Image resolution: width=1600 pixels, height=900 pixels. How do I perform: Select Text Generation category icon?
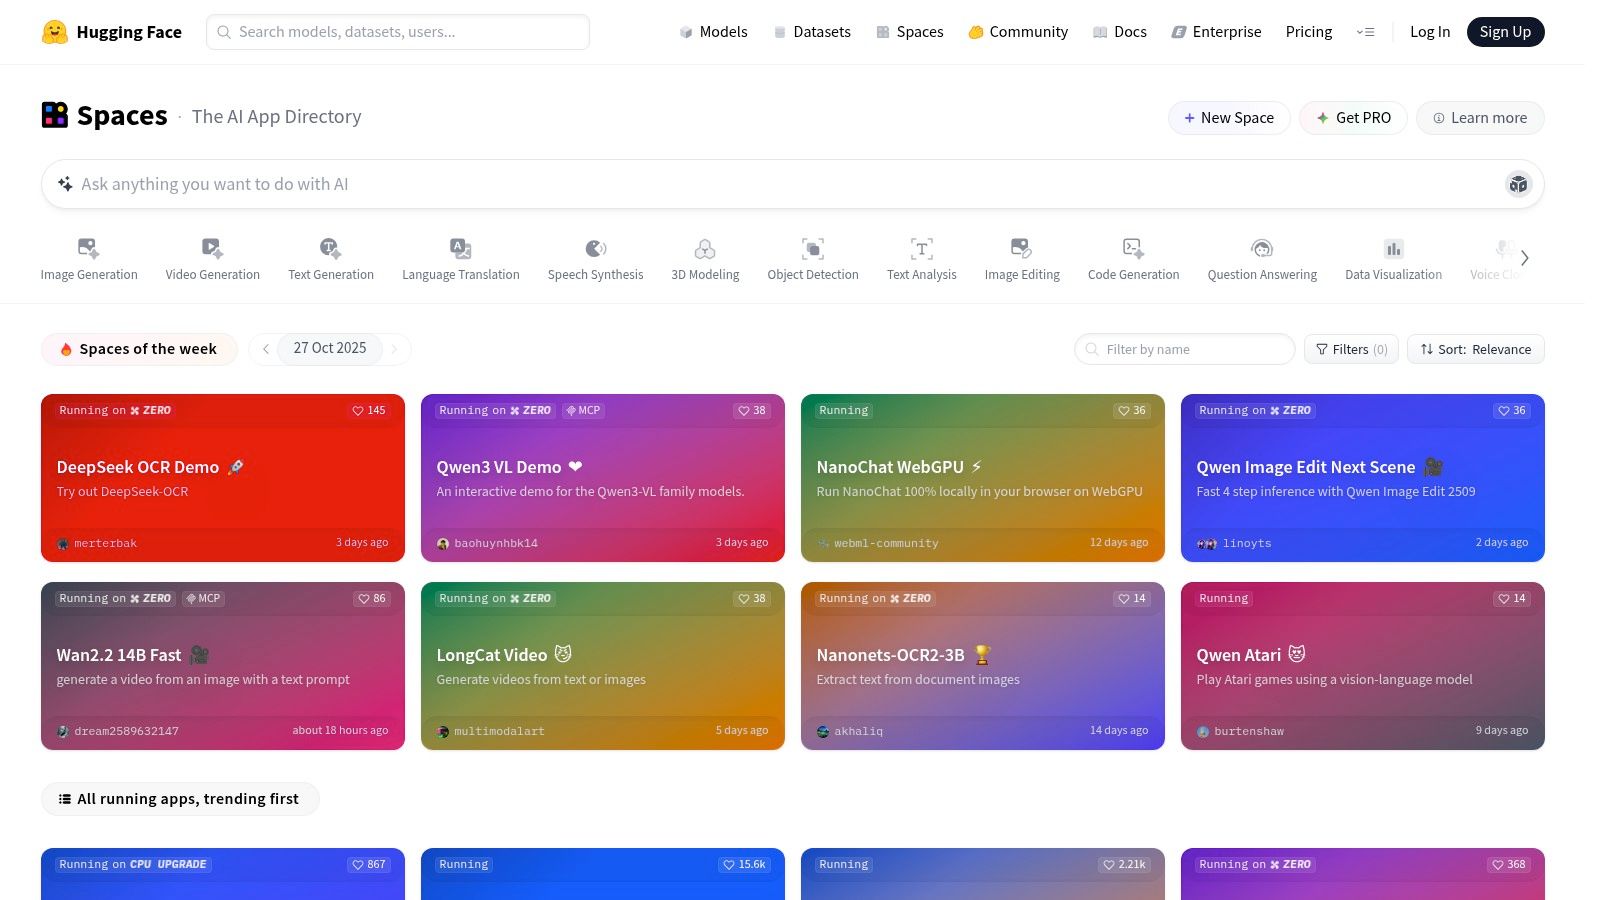tap(331, 248)
